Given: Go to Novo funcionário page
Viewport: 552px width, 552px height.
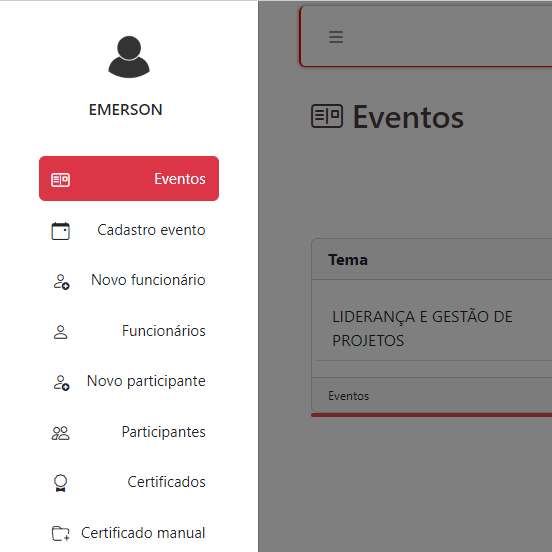Looking at the screenshot, I should pyautogui.click(x=129, y=280).
